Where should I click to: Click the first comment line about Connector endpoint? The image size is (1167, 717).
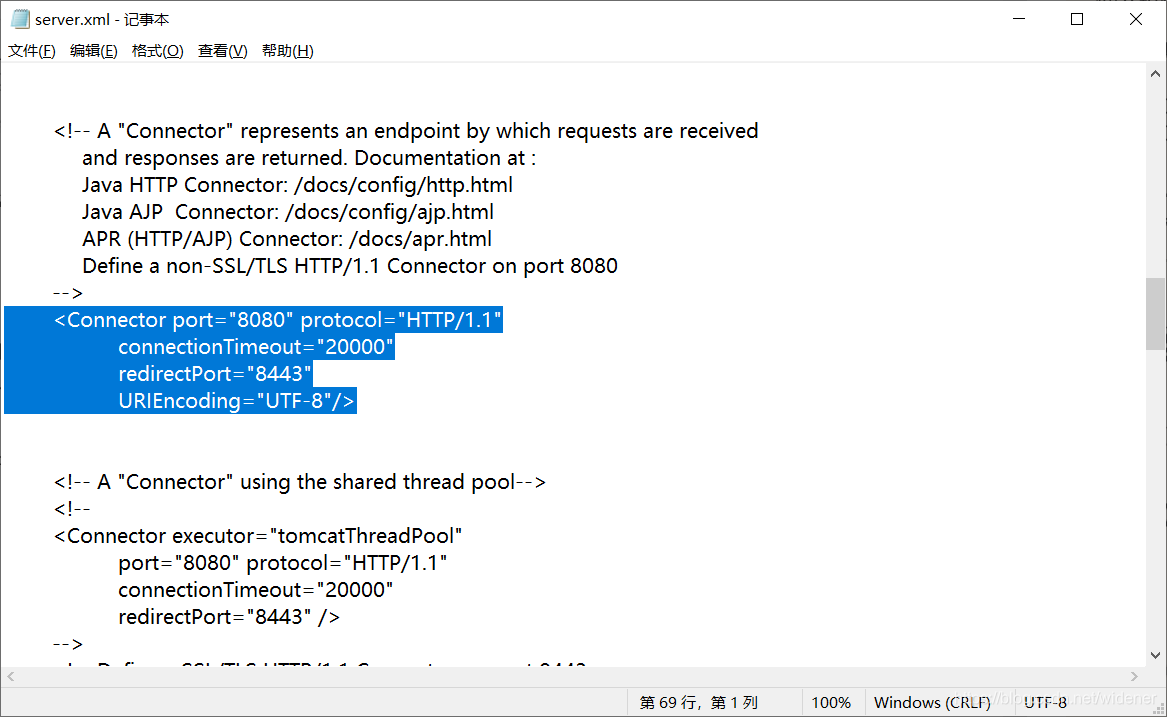pos(406,131)
